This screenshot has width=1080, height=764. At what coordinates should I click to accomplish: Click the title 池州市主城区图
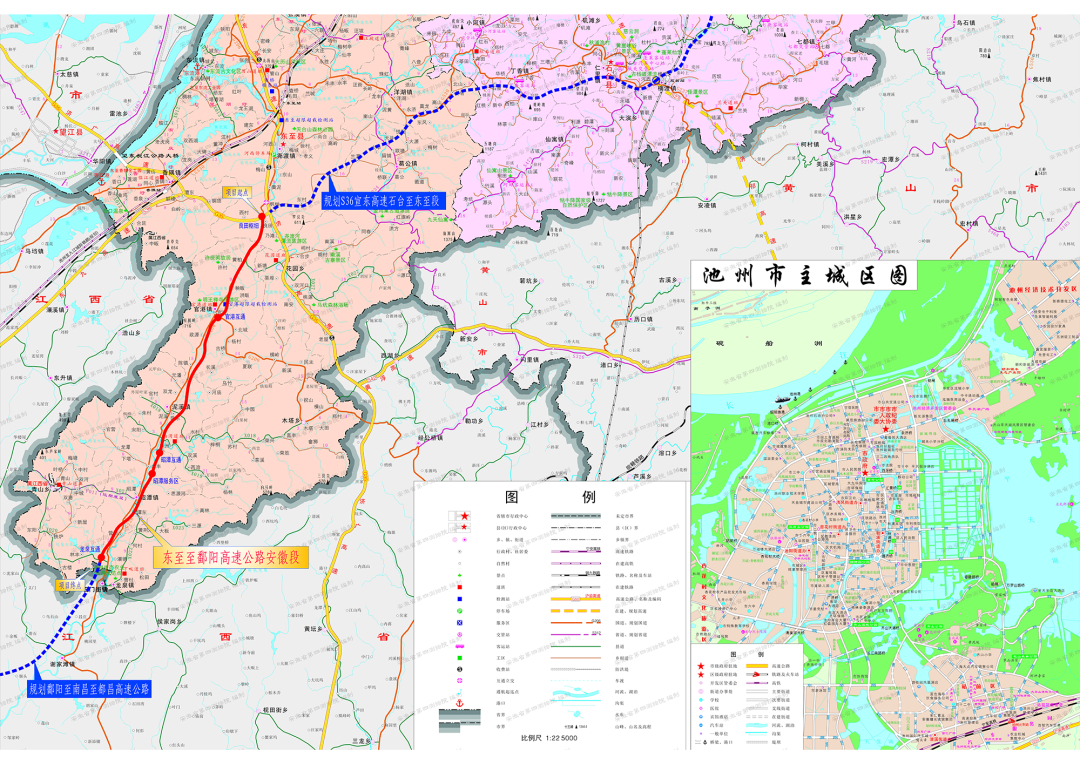pos(804,276)
